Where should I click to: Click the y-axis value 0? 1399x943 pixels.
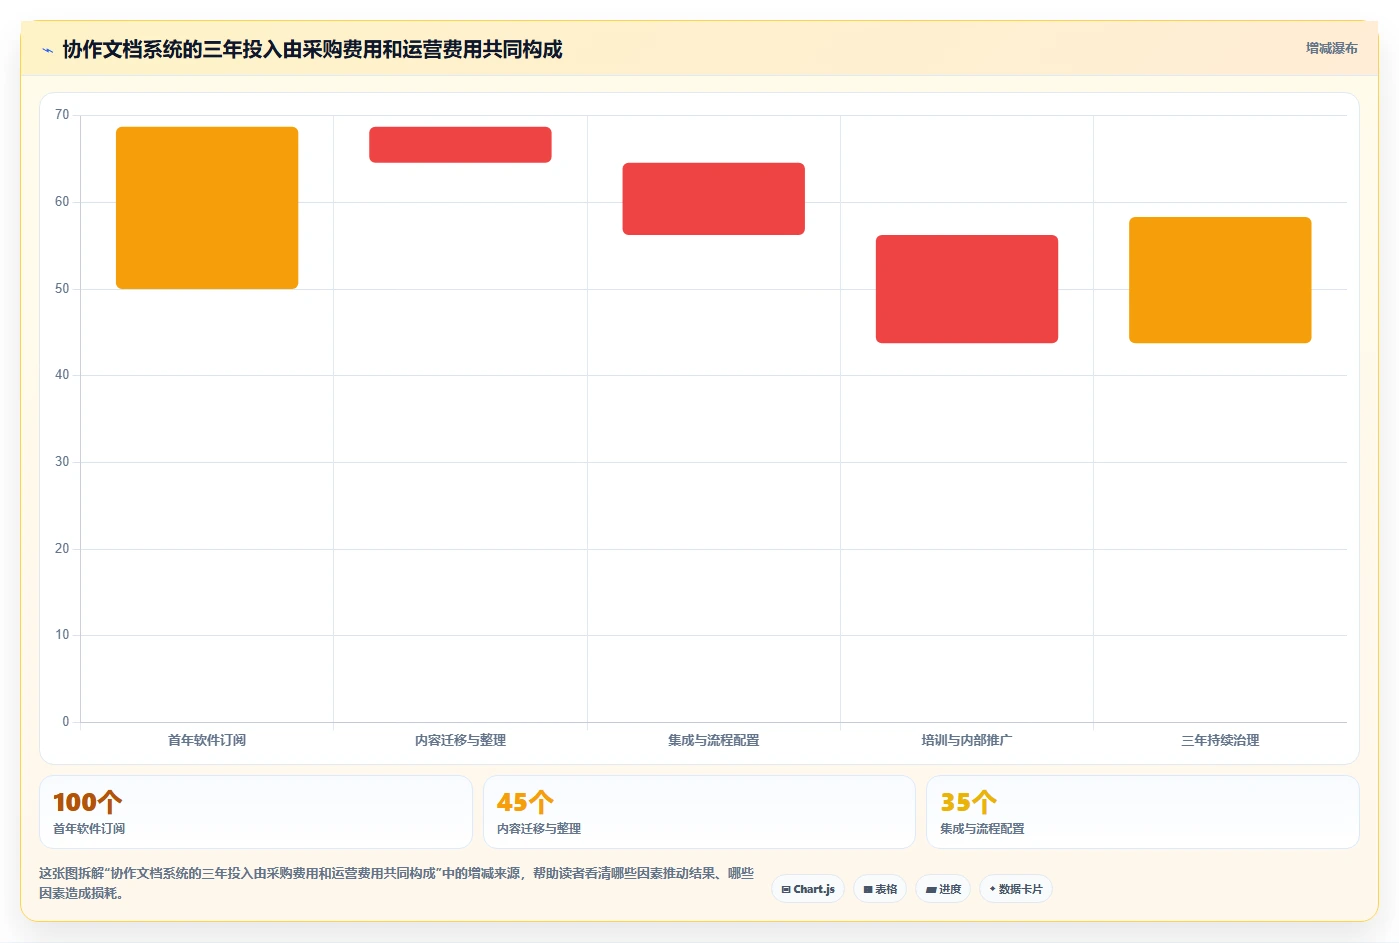click(66, 722)
